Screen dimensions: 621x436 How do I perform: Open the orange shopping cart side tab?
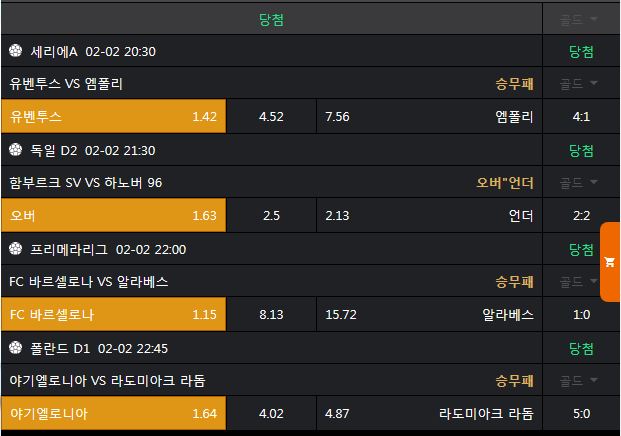coord(609,262)
